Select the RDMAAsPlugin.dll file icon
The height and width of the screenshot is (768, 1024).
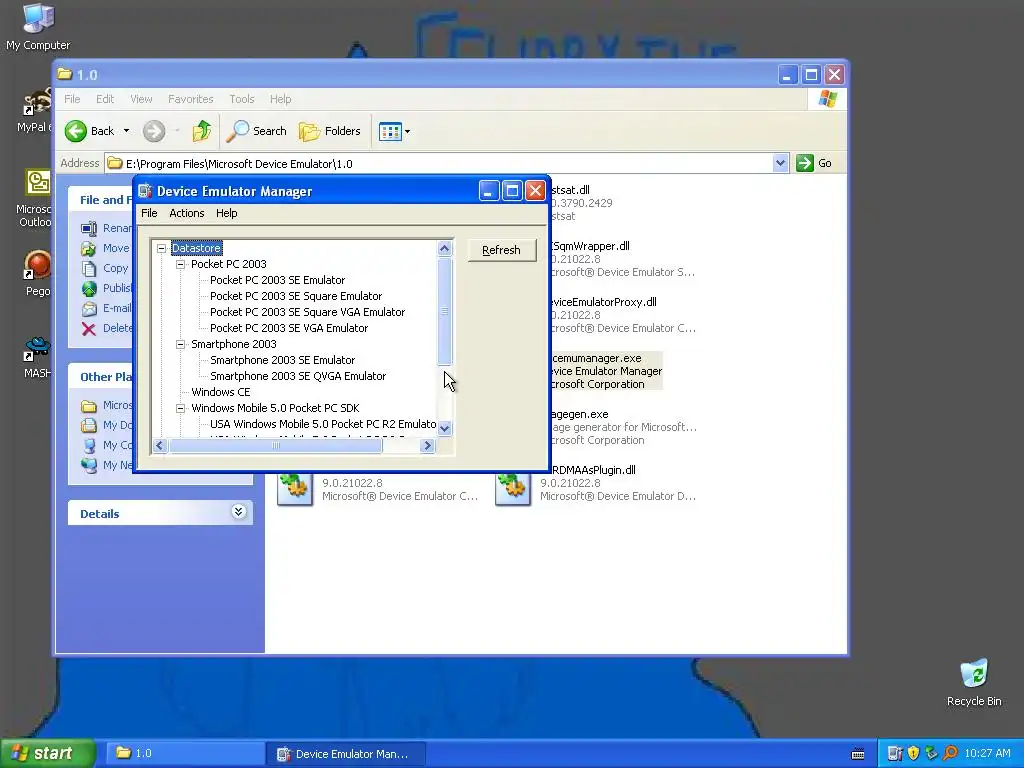pos(513,488)
